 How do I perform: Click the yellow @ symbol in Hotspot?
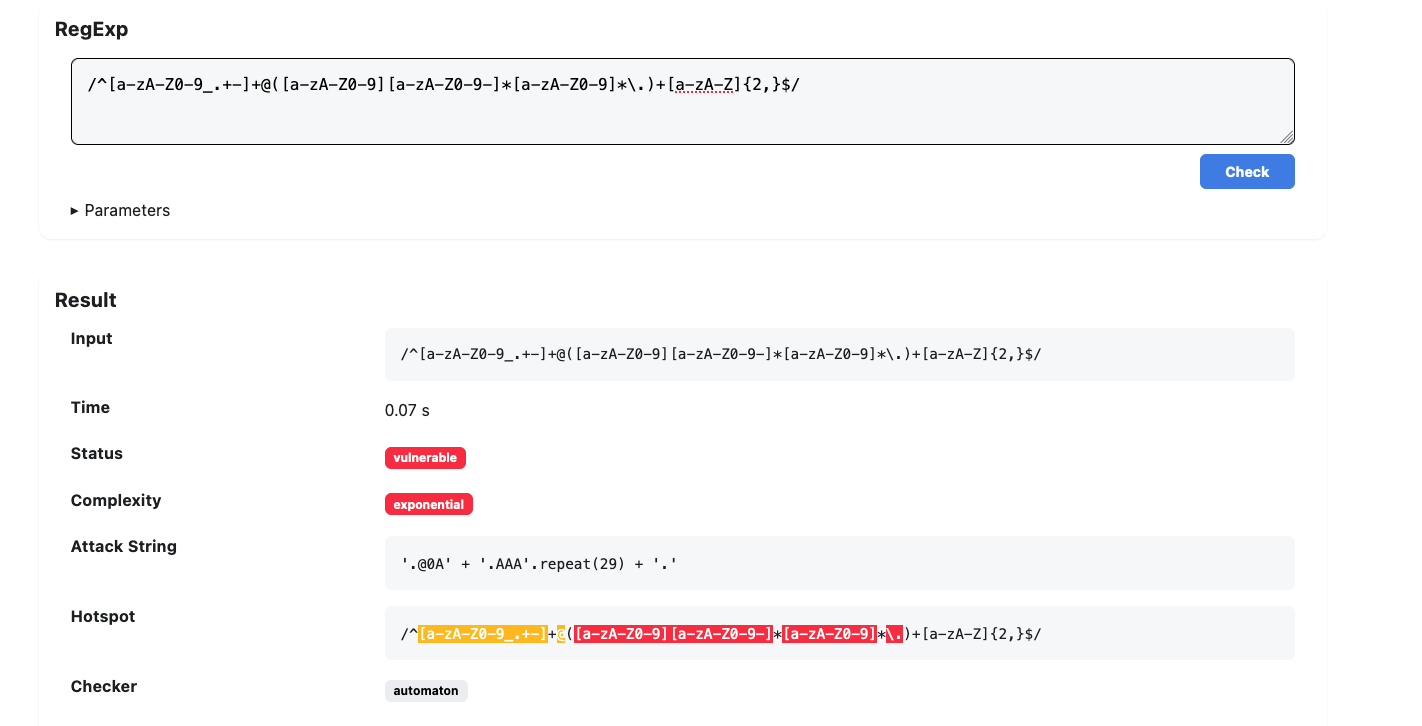tap(561, 634)
